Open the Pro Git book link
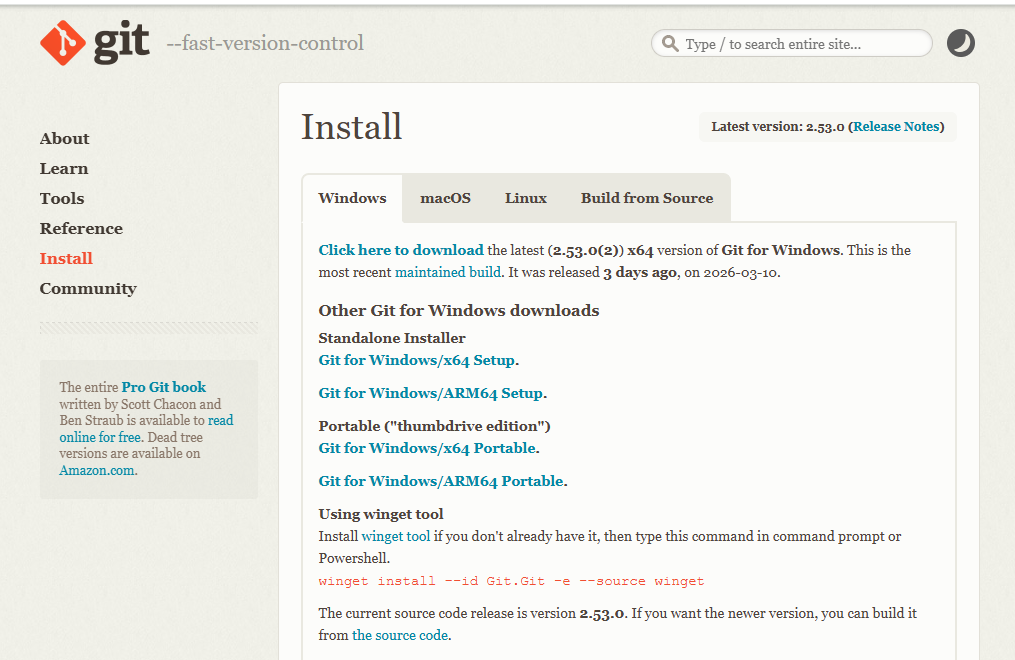 pos(164,387)
